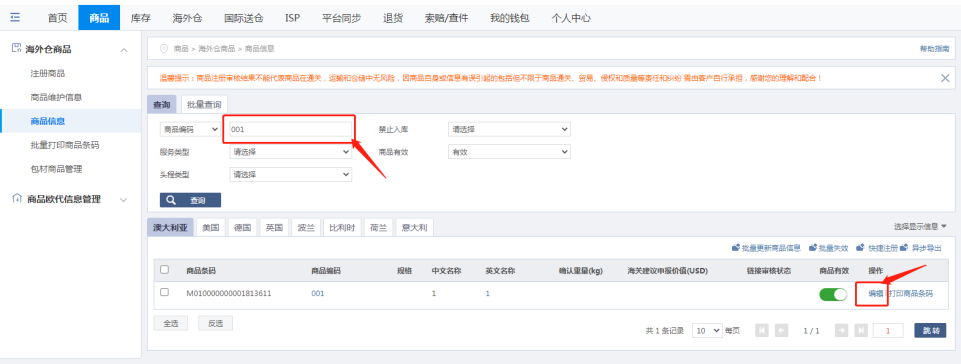Open 包材商品管理 in sidebar

point(56,169)
